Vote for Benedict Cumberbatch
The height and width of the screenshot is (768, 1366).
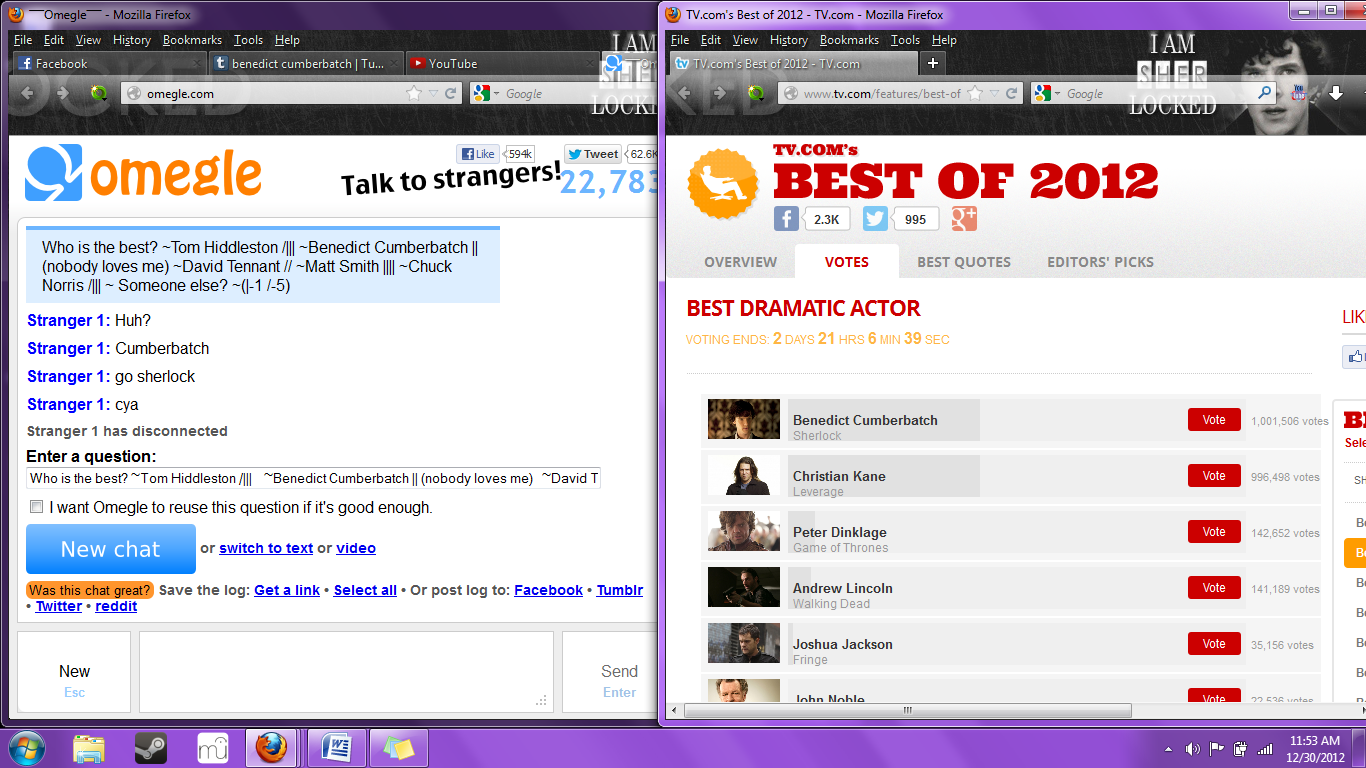pos(1214,420)
